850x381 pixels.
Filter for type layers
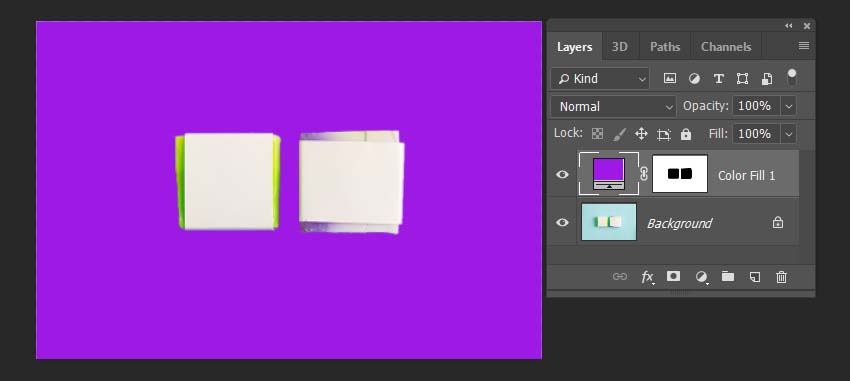pos(718,79)
